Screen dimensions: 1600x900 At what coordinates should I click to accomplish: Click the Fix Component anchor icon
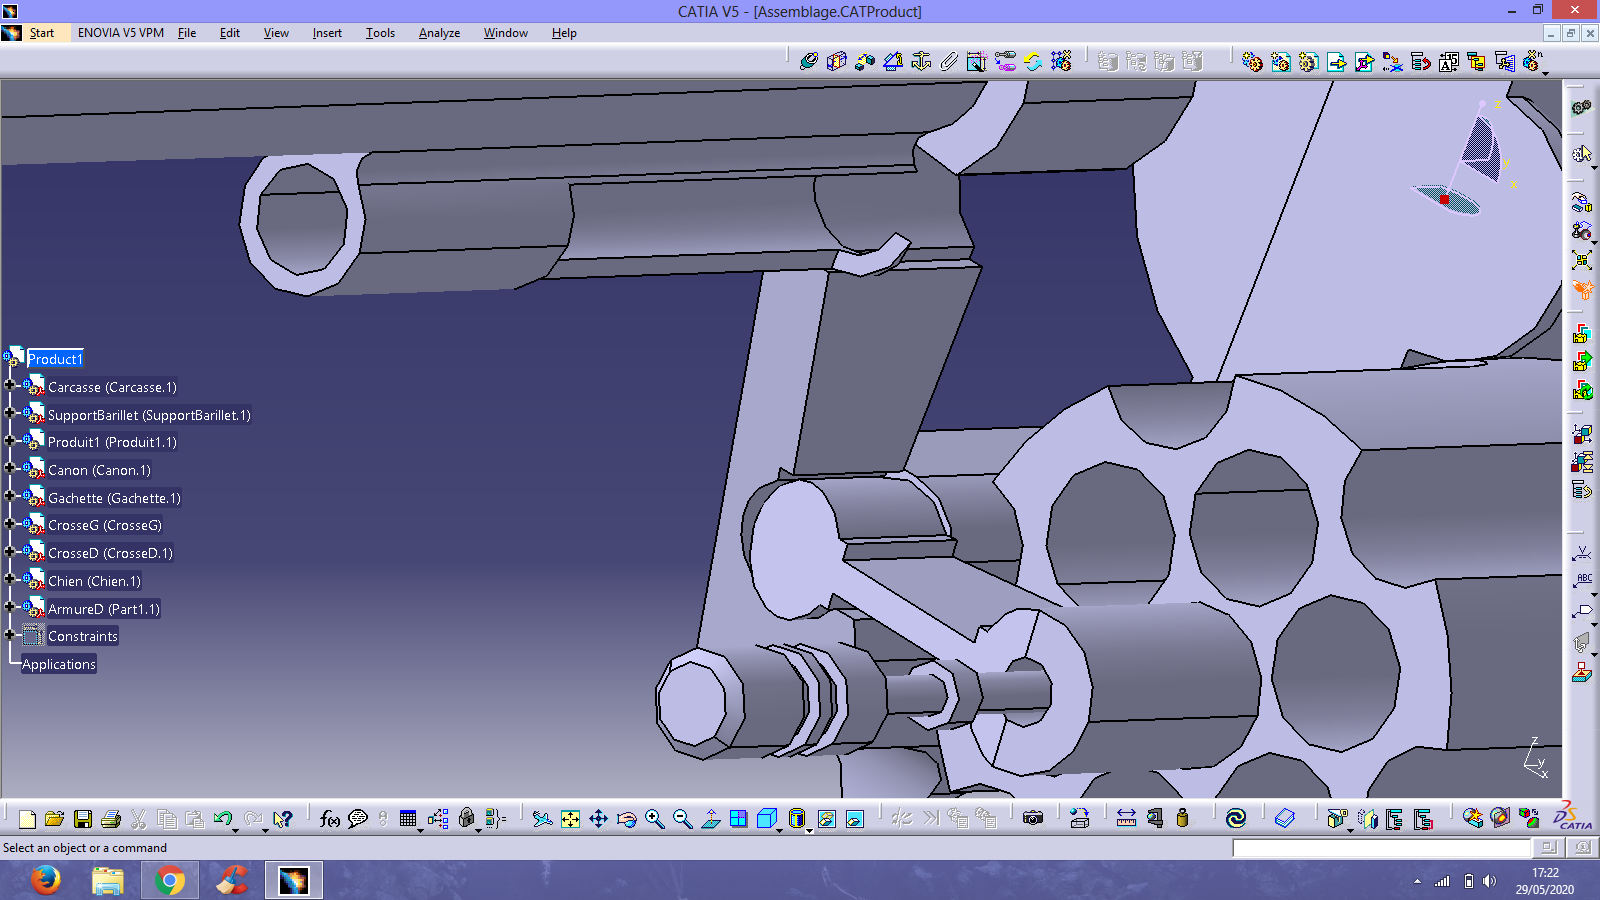coord(921,61)
